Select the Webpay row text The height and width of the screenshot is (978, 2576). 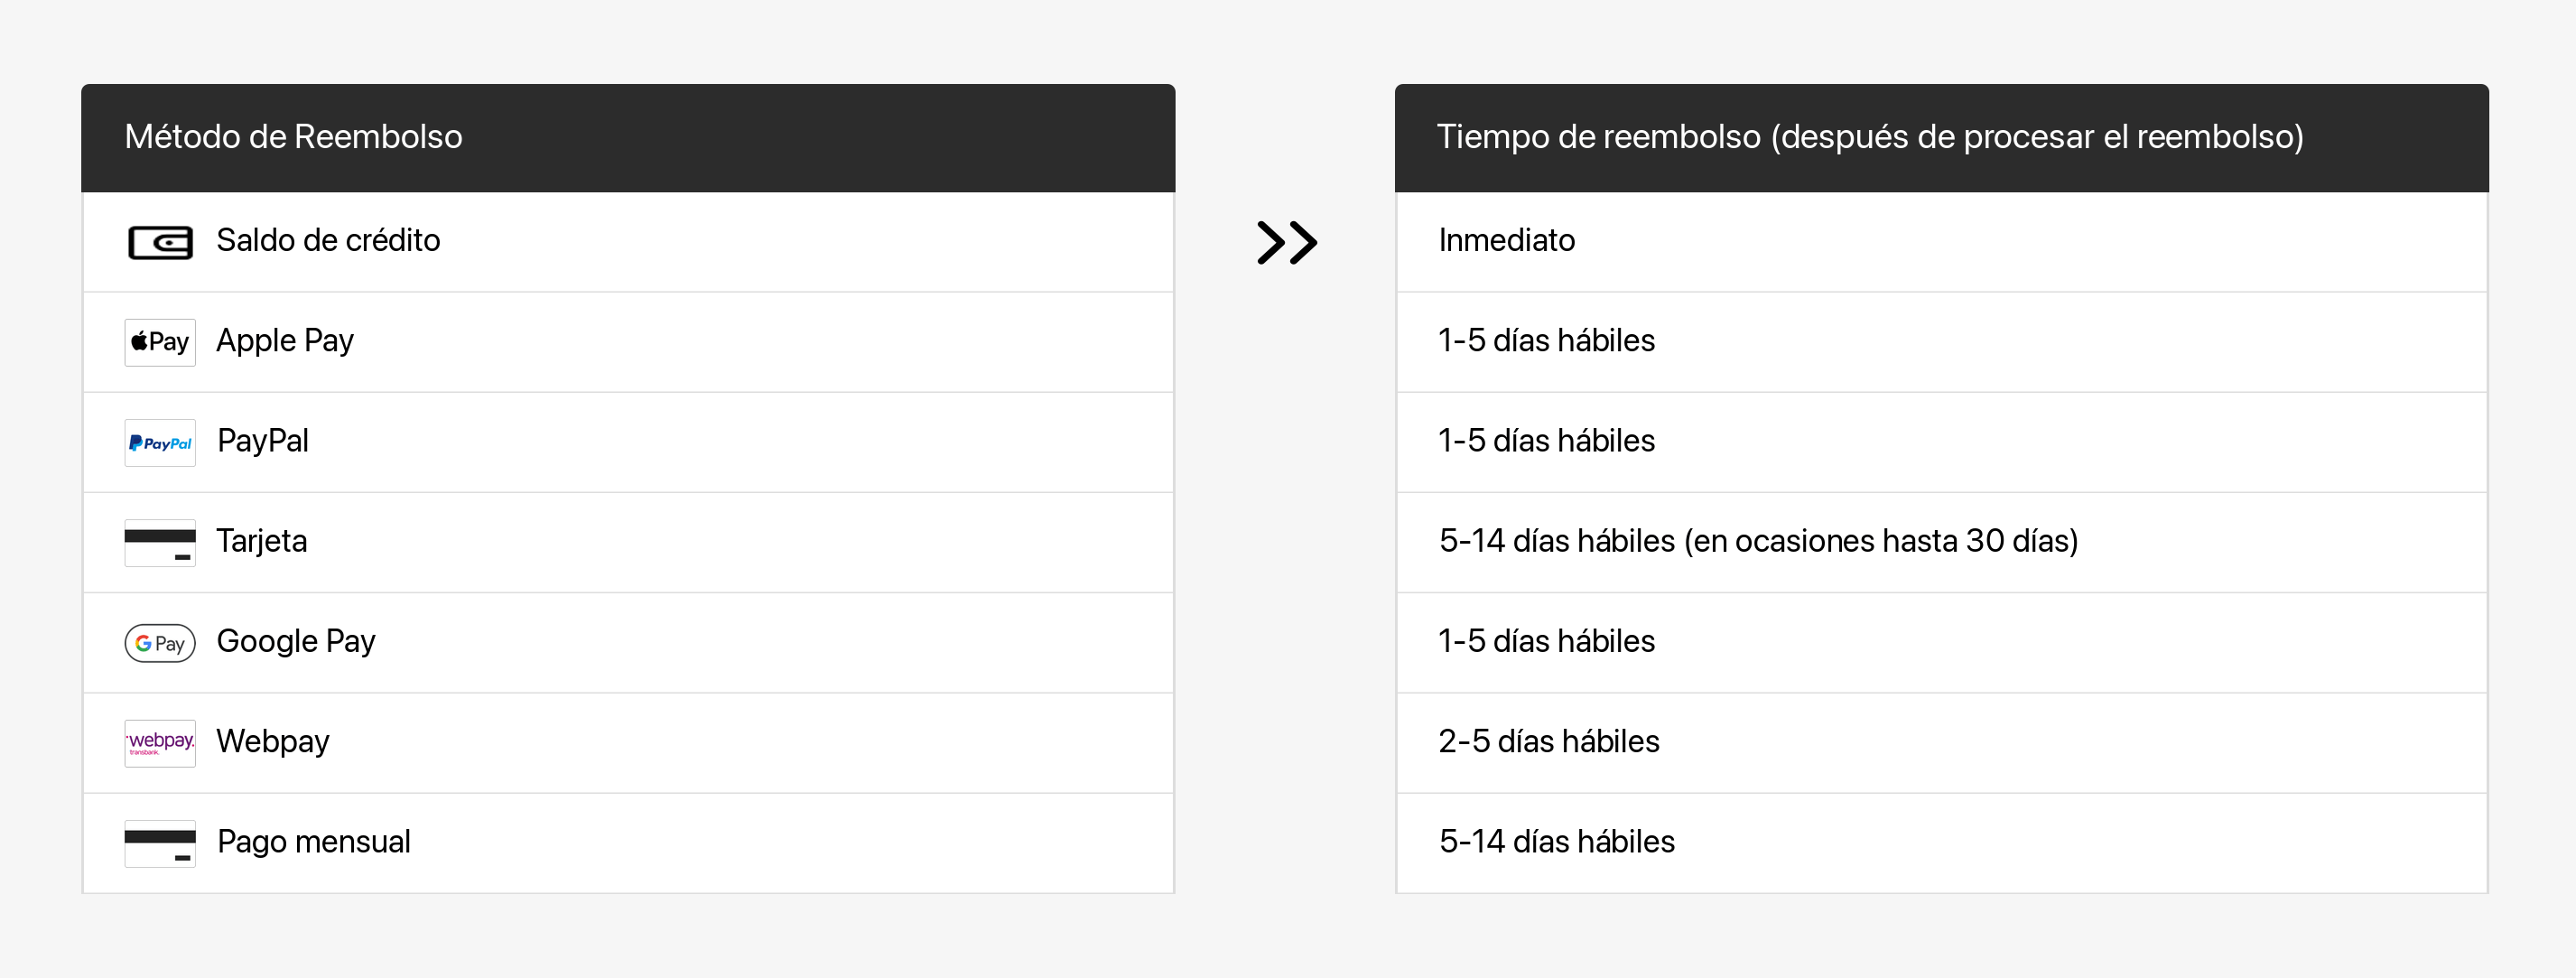(273, 741)
